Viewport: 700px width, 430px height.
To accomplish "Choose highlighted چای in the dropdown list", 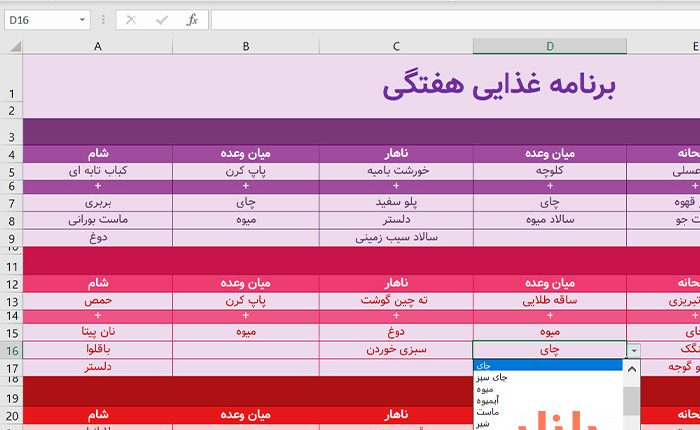I will click(x=548, y=365).
